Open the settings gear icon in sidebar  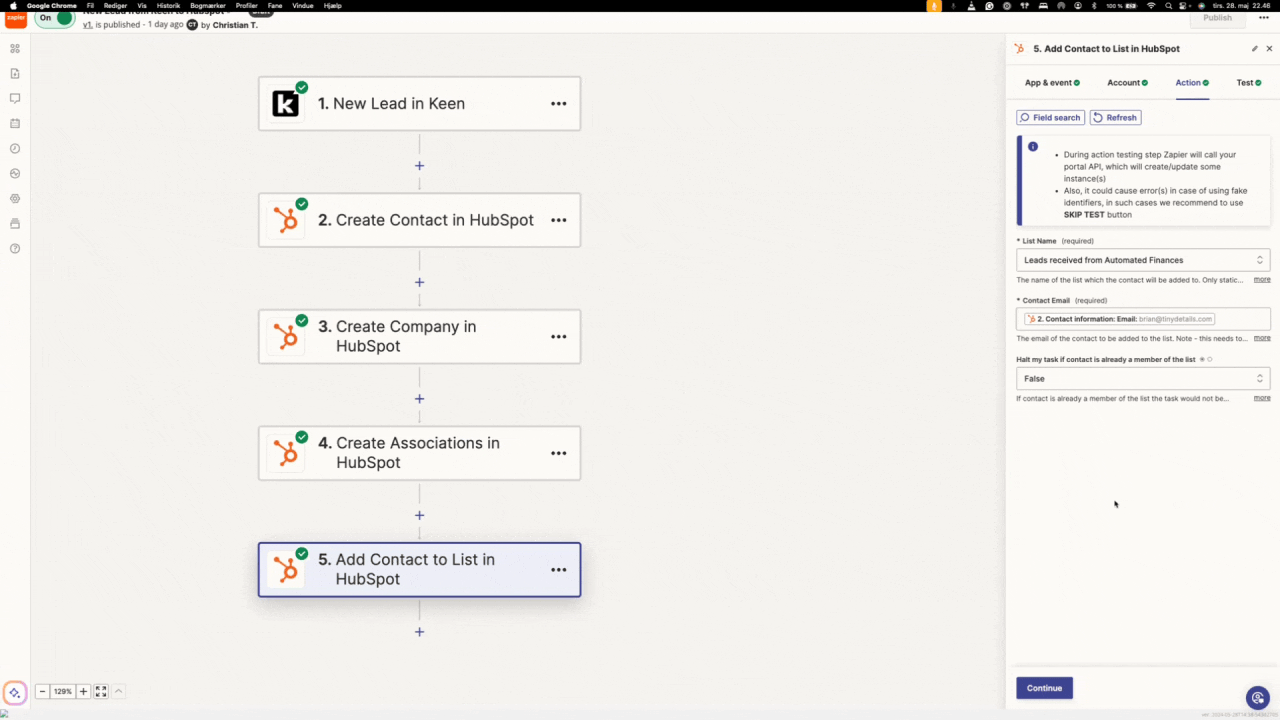coord(15,198)
